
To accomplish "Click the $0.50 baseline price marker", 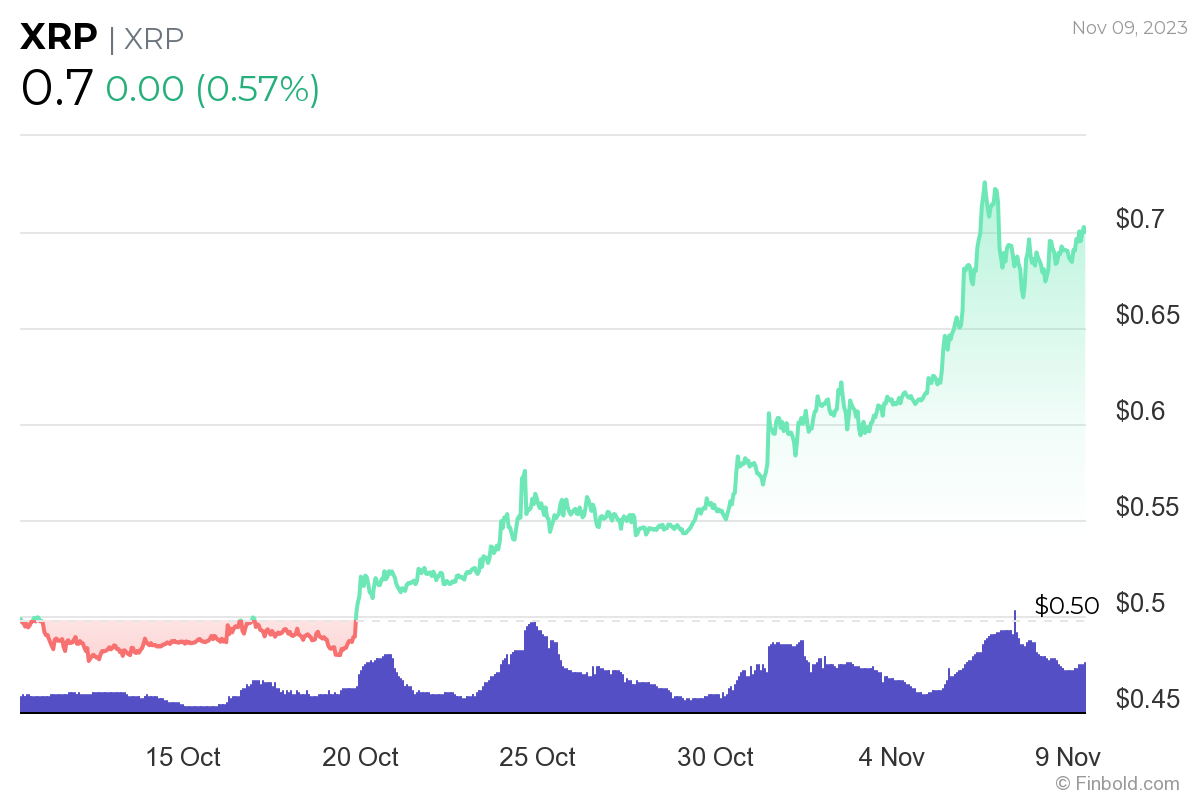I will (x=1066, y=605).
